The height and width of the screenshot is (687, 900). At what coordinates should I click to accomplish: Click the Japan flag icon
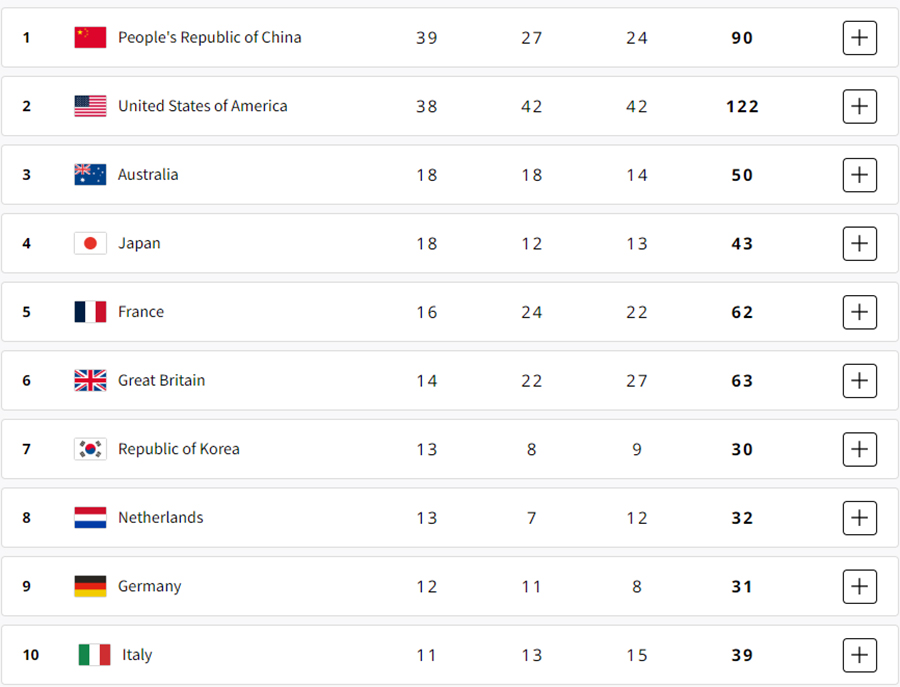coord(90,243)
